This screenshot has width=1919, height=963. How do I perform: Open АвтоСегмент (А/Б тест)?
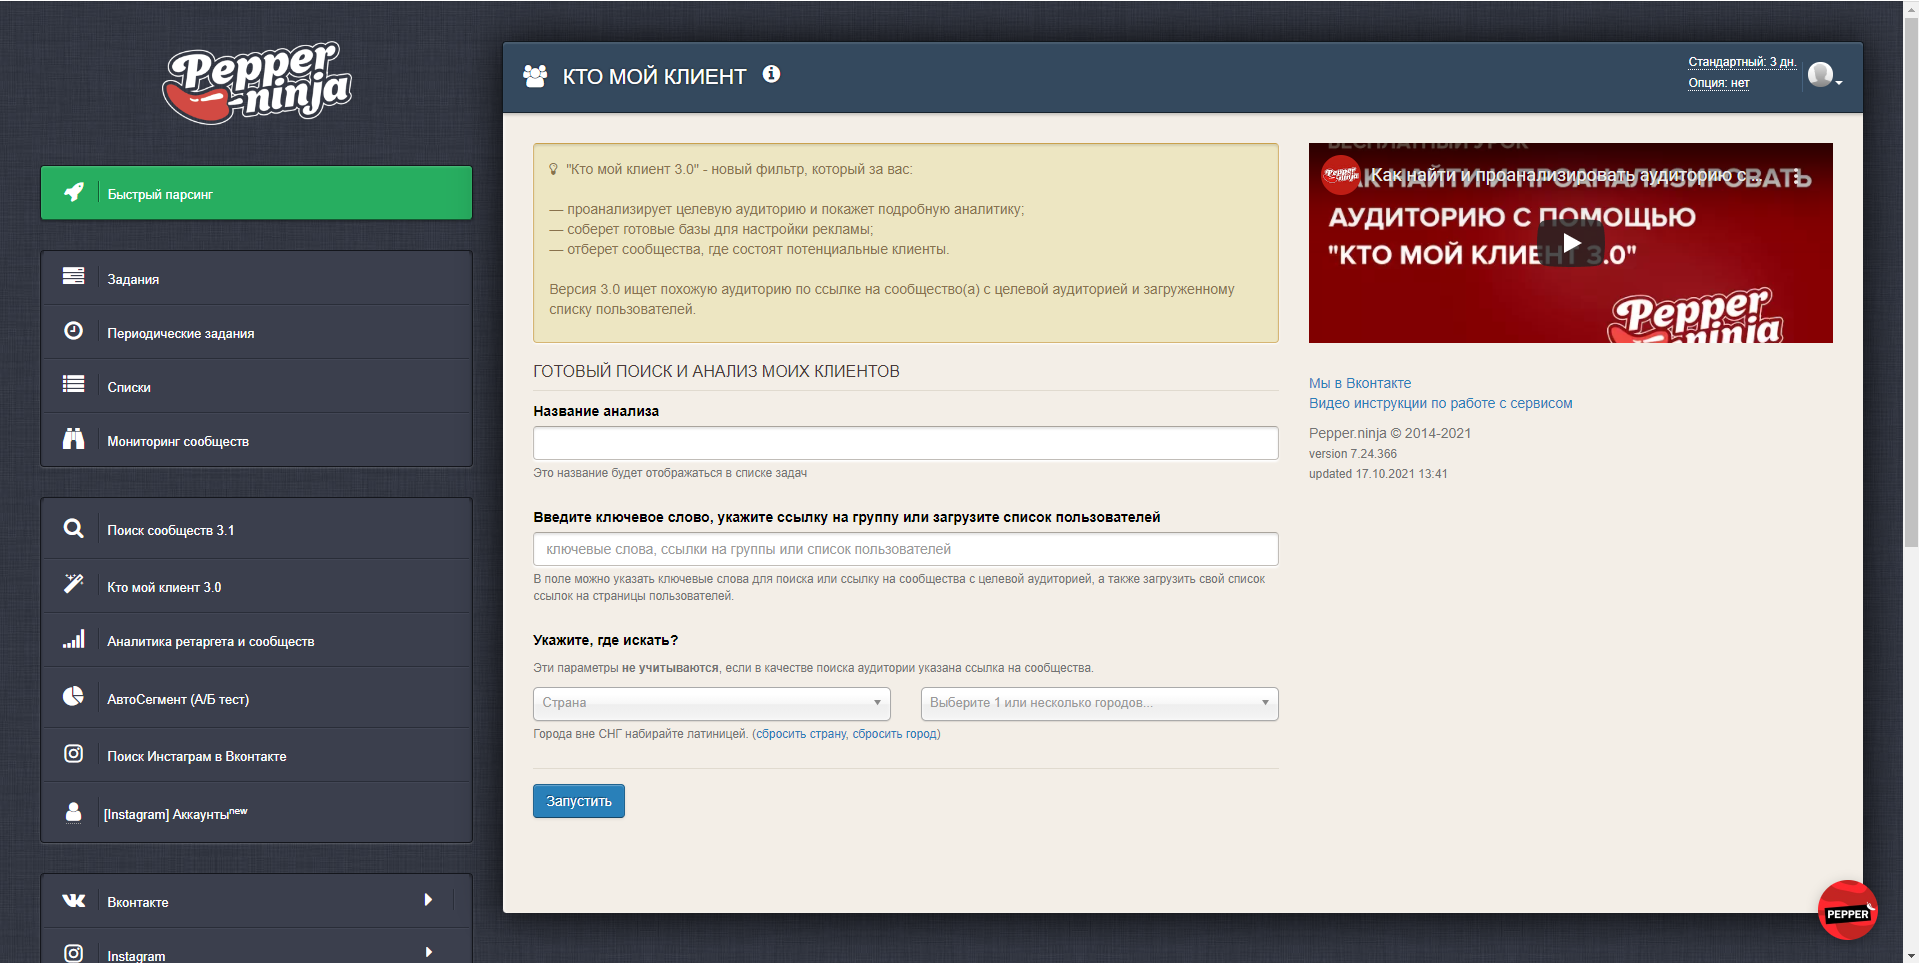[x=256, y=698]
